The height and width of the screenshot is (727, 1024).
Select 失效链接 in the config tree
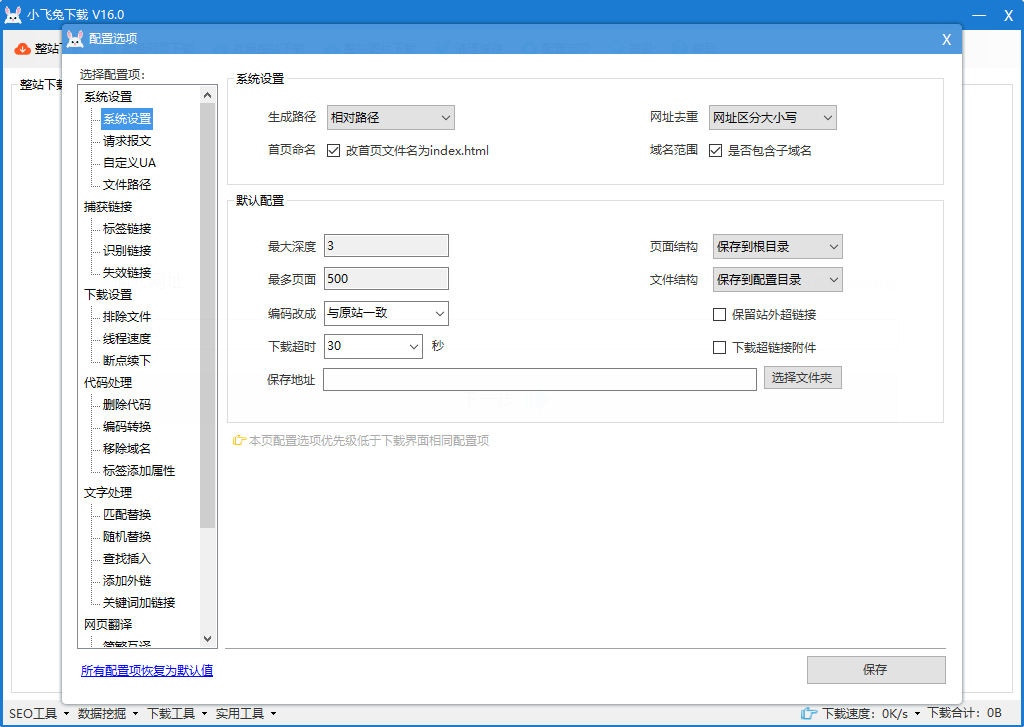coord(127,273)
